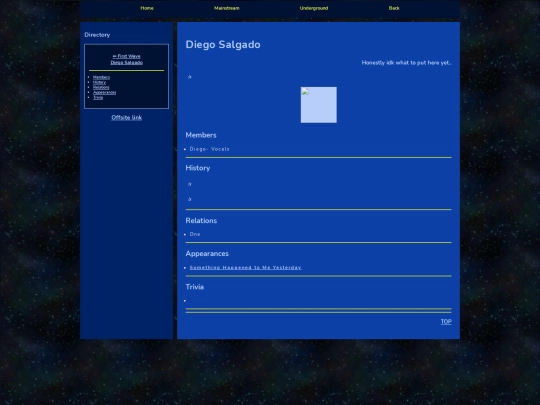Click the Relations section heading
Image resolution: width=540 pixels, height=405 pixels.
201,221
